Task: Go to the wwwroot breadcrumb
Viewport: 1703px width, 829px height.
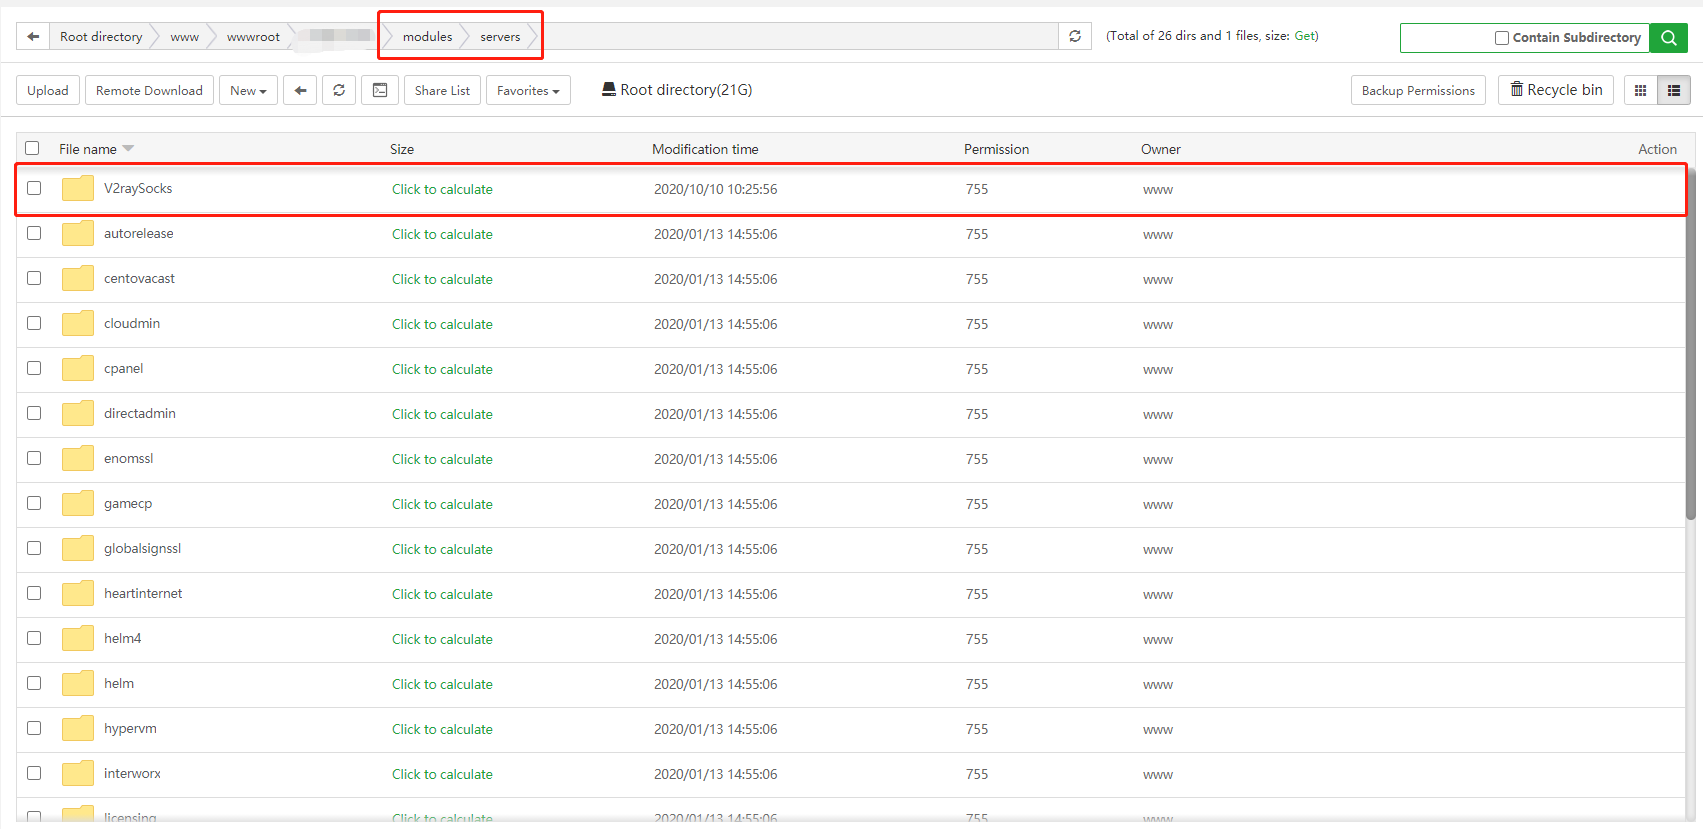Action: 253,37
